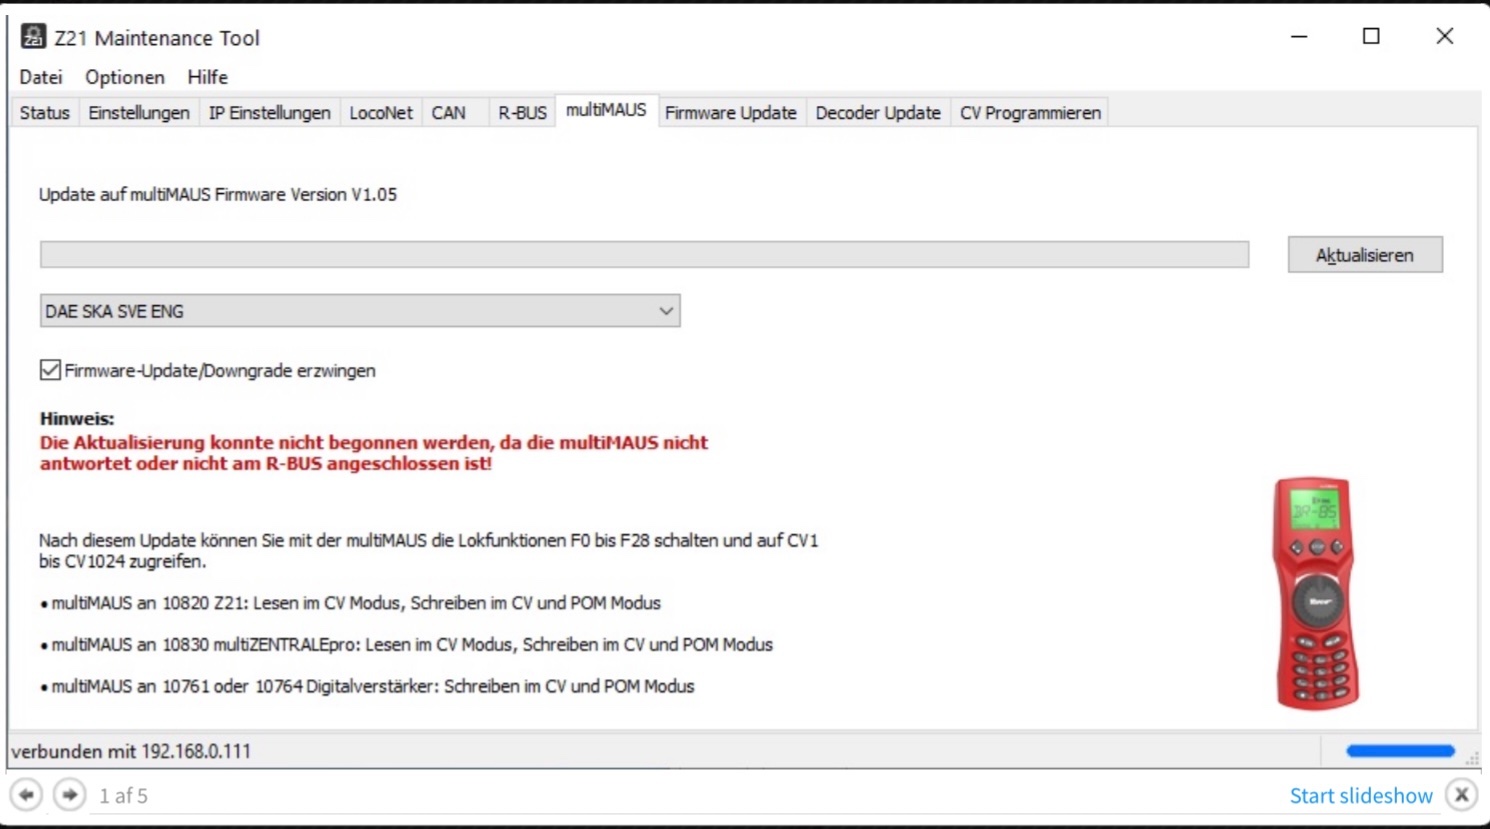Switch to the Decoder Update tab
This screenshot has width=1490, height=829.
click(x=878, y=113)
